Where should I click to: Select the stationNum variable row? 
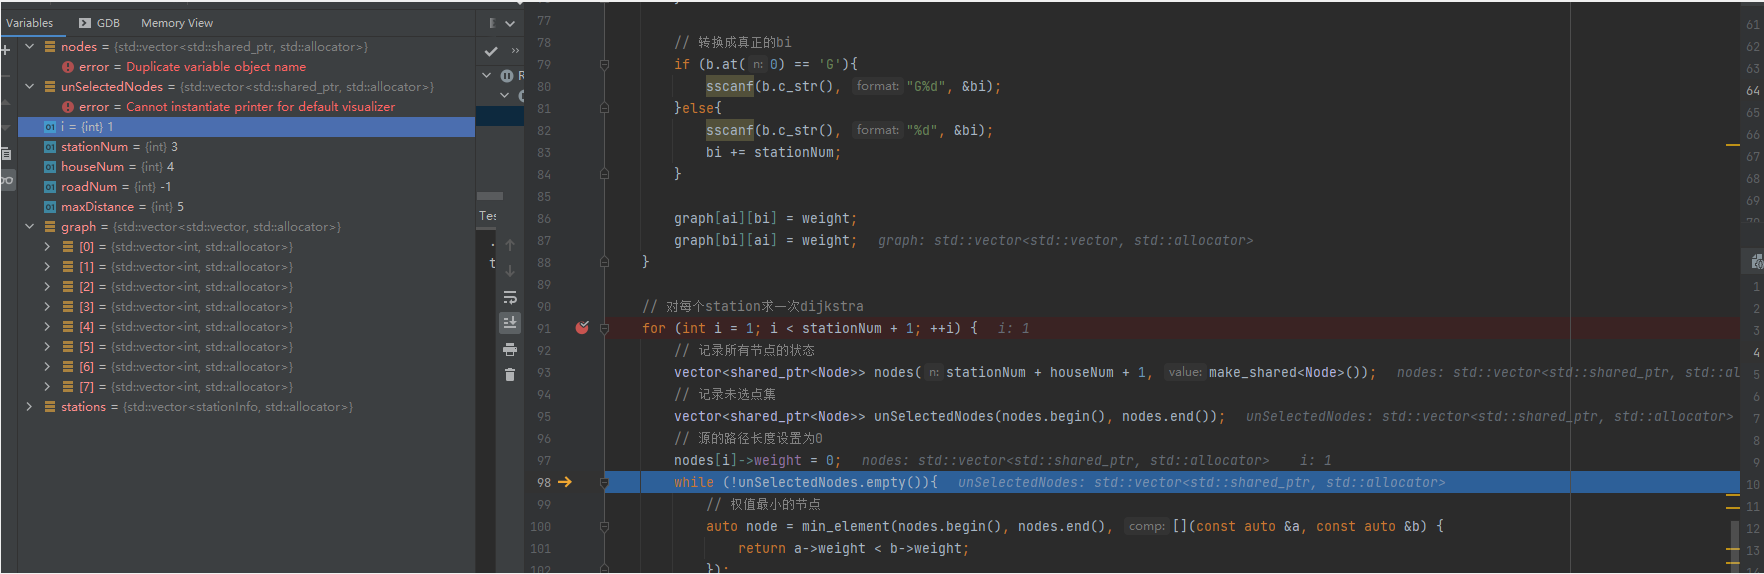tap(246, 147)
